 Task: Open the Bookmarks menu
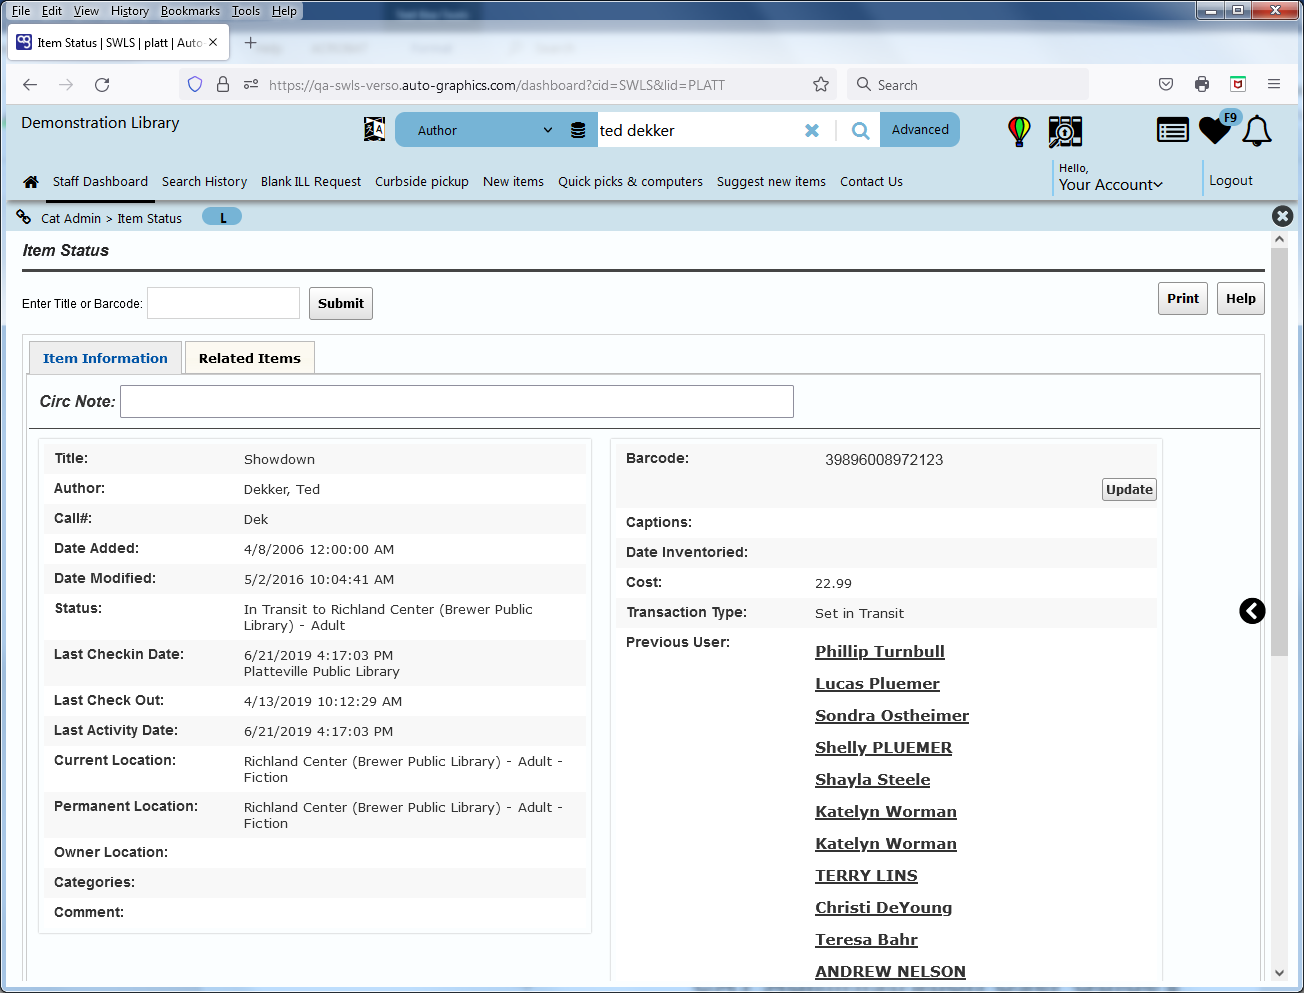coord(190,11)
